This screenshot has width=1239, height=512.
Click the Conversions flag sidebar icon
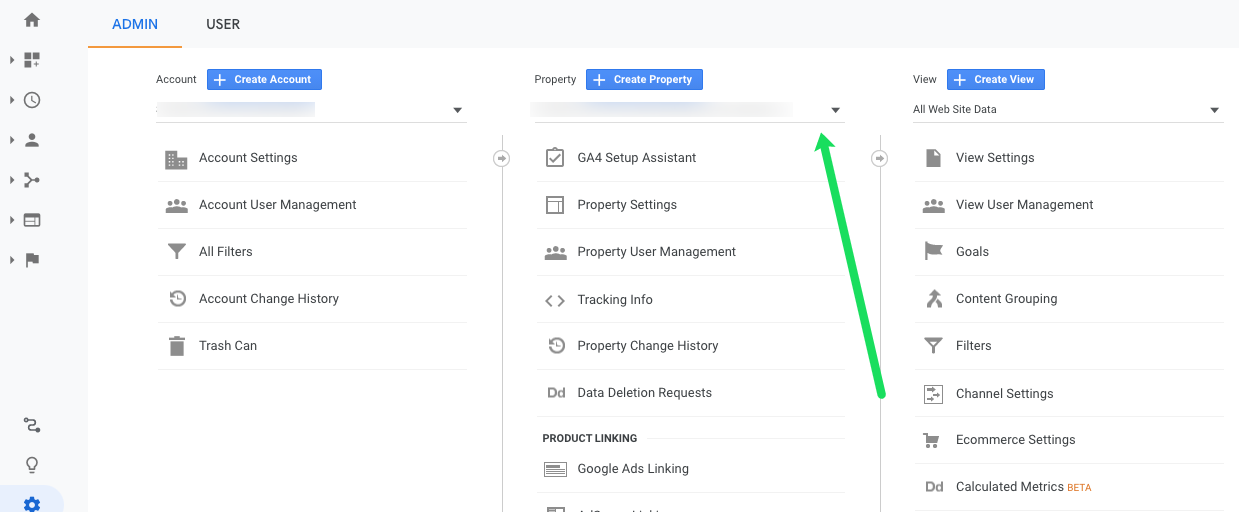(x=32, y=260)
